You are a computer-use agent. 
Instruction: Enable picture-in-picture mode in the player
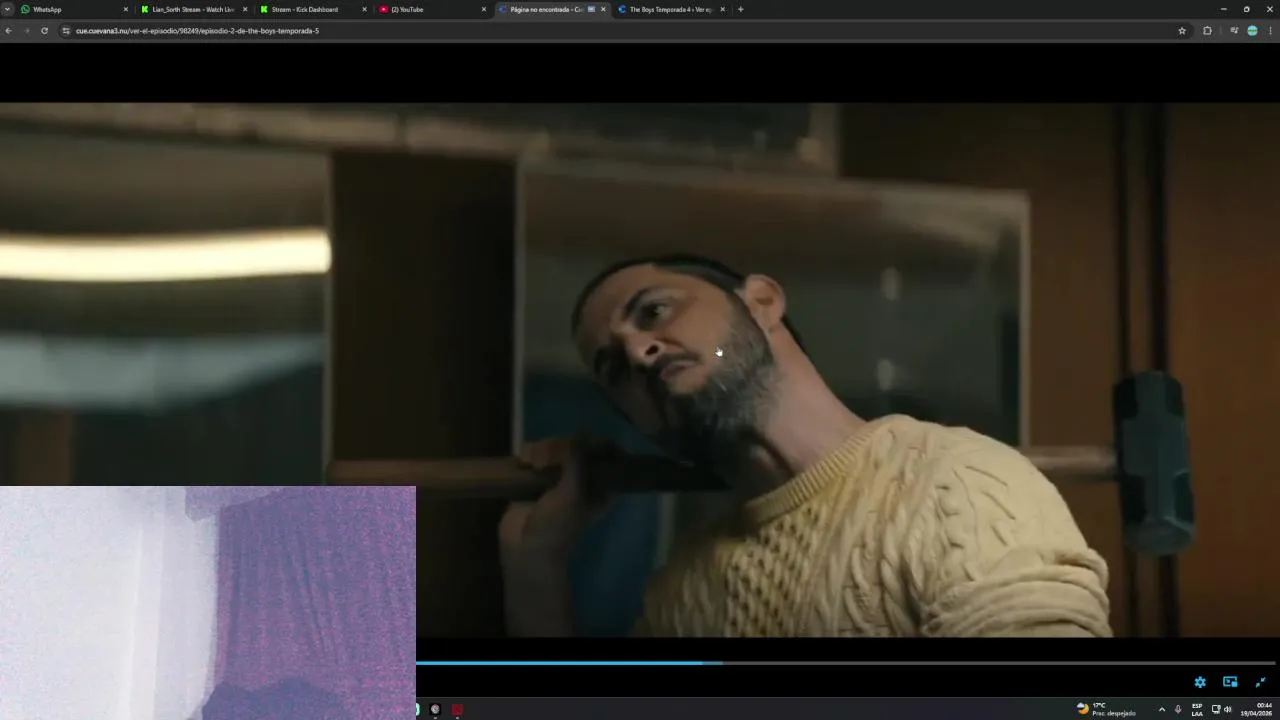point(1230,682)
